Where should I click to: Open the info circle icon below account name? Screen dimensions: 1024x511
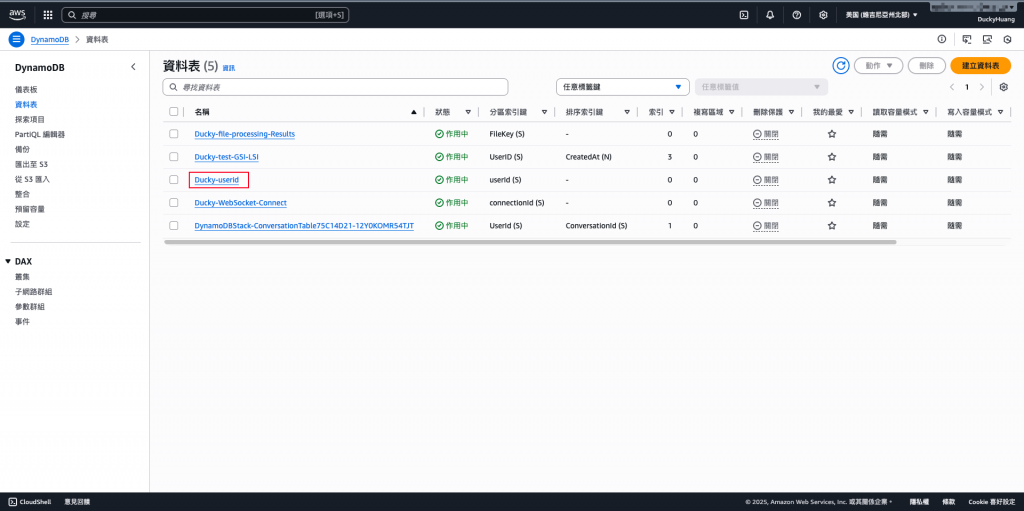pos(942,39)
